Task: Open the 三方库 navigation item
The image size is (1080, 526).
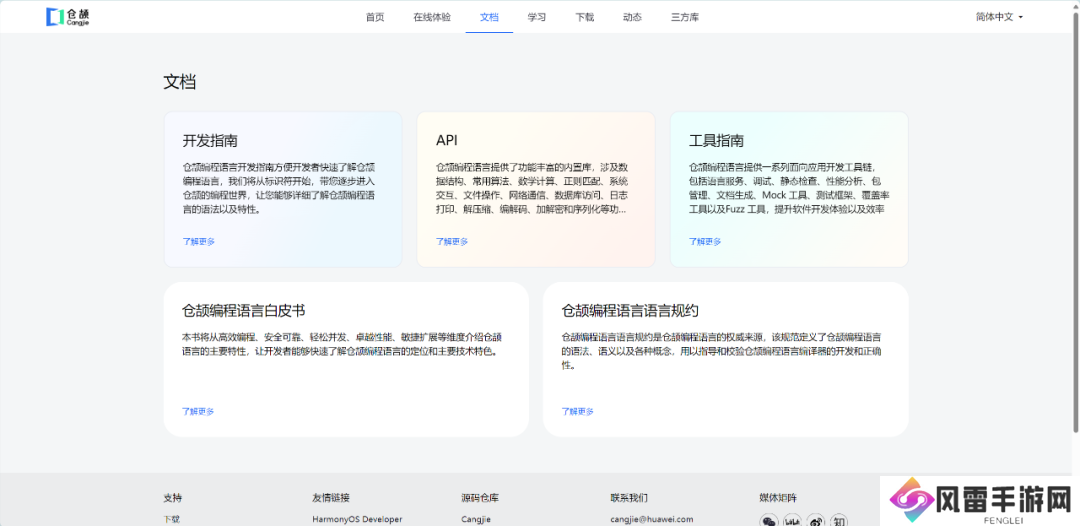Action: pyautogui.click(x=685, y=17)
